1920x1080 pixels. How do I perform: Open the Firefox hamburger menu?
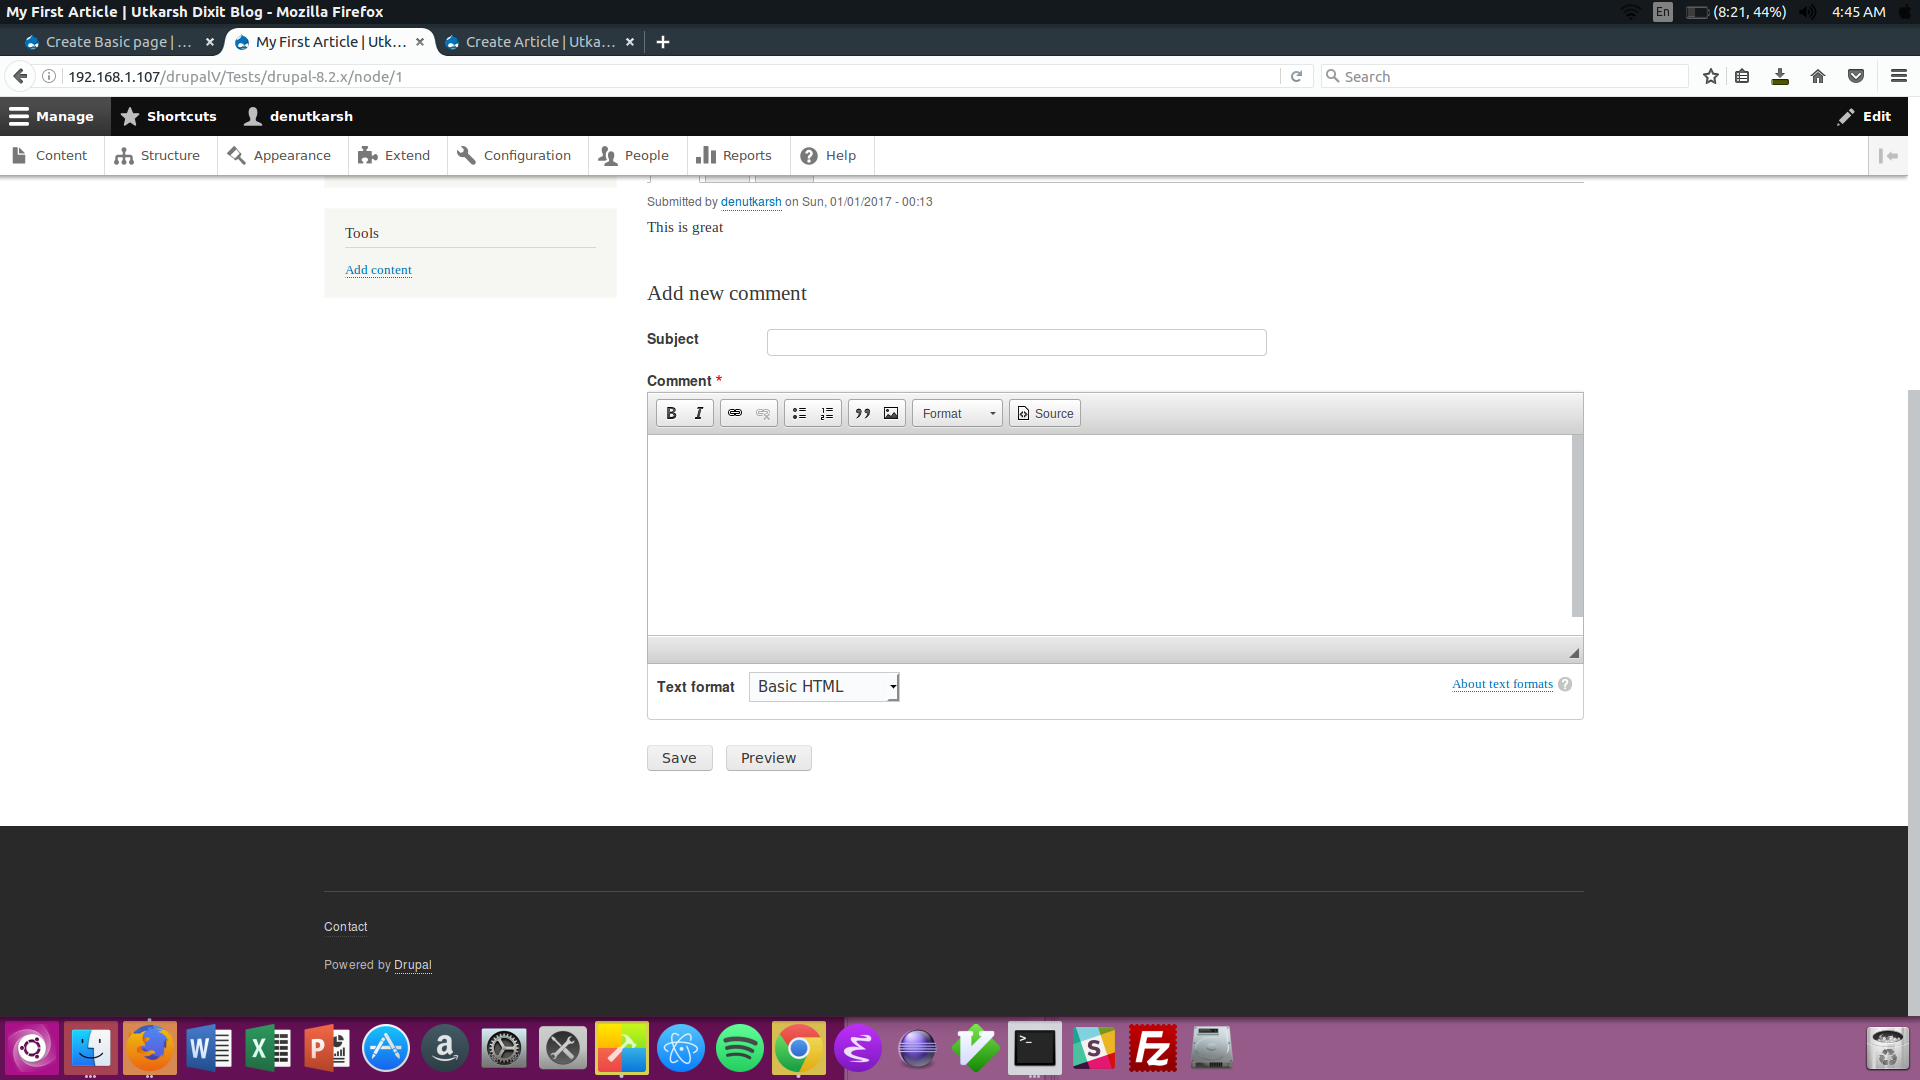(1899, 76)
